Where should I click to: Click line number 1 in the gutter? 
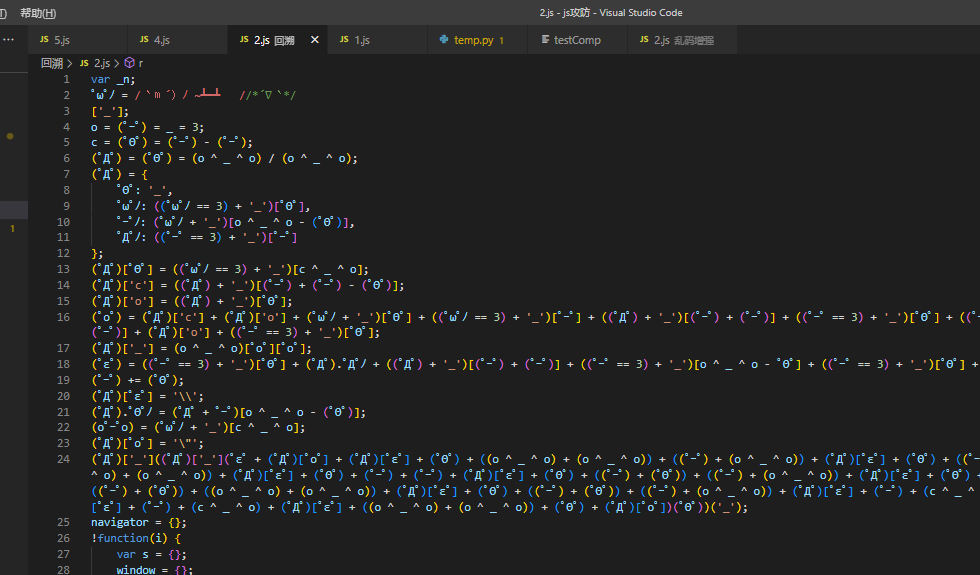coord(66,79)
